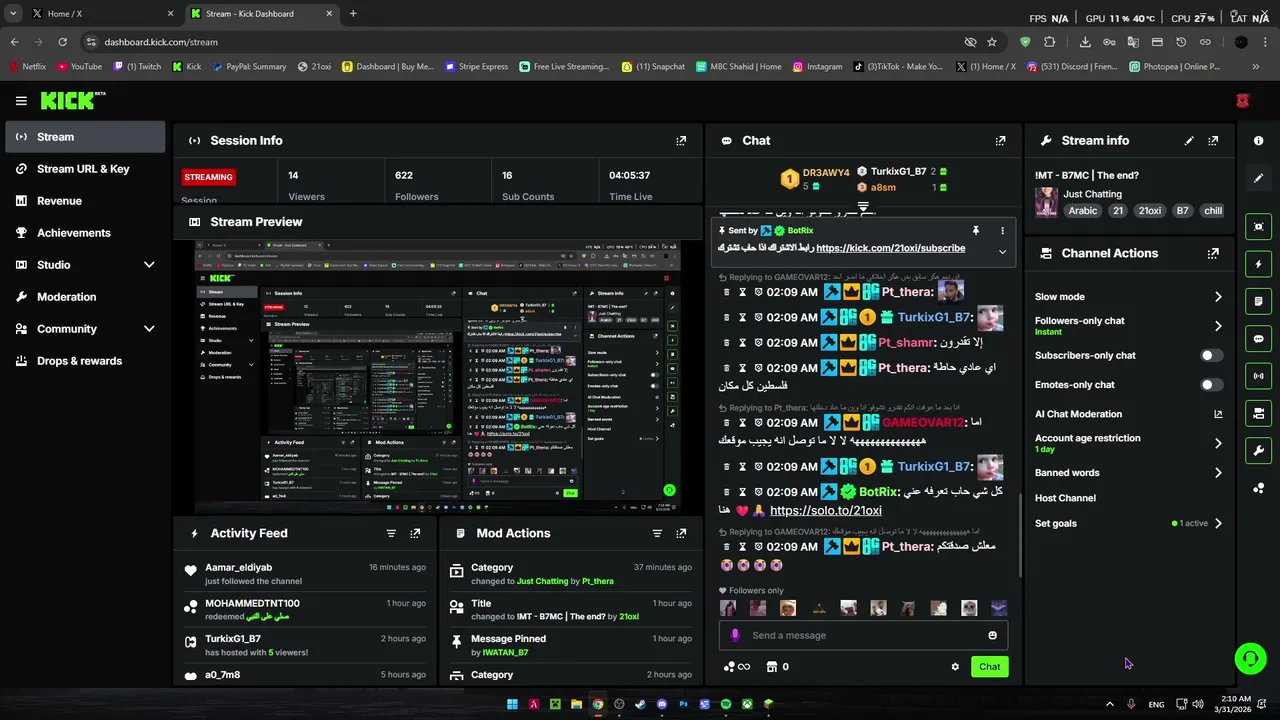Toggle the chat bubble rail icon
Viewport: 1280px width, 720px height.
1259,339
